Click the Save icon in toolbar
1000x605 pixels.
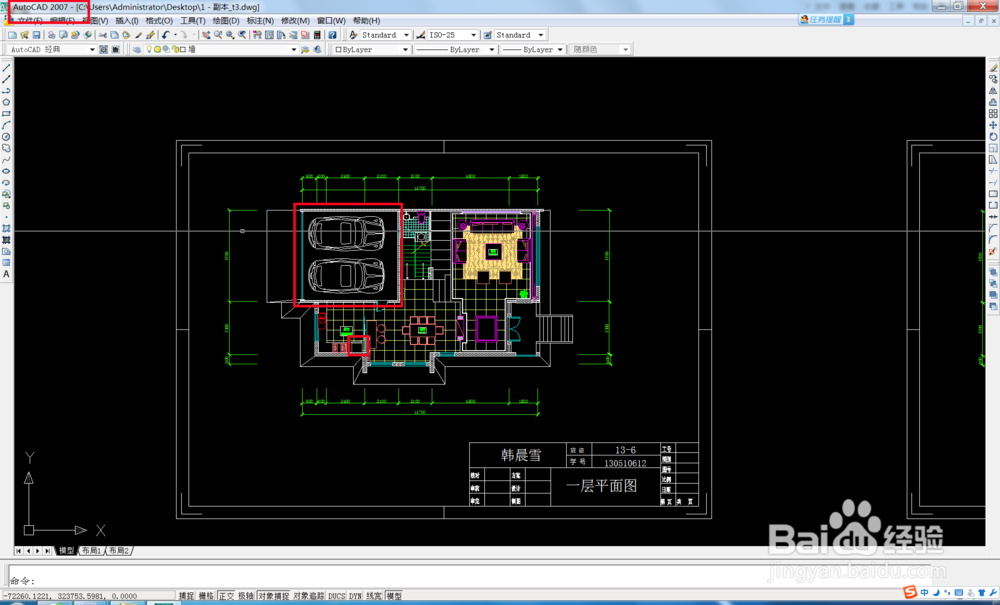pyautogui.click(x=37, y=35)
